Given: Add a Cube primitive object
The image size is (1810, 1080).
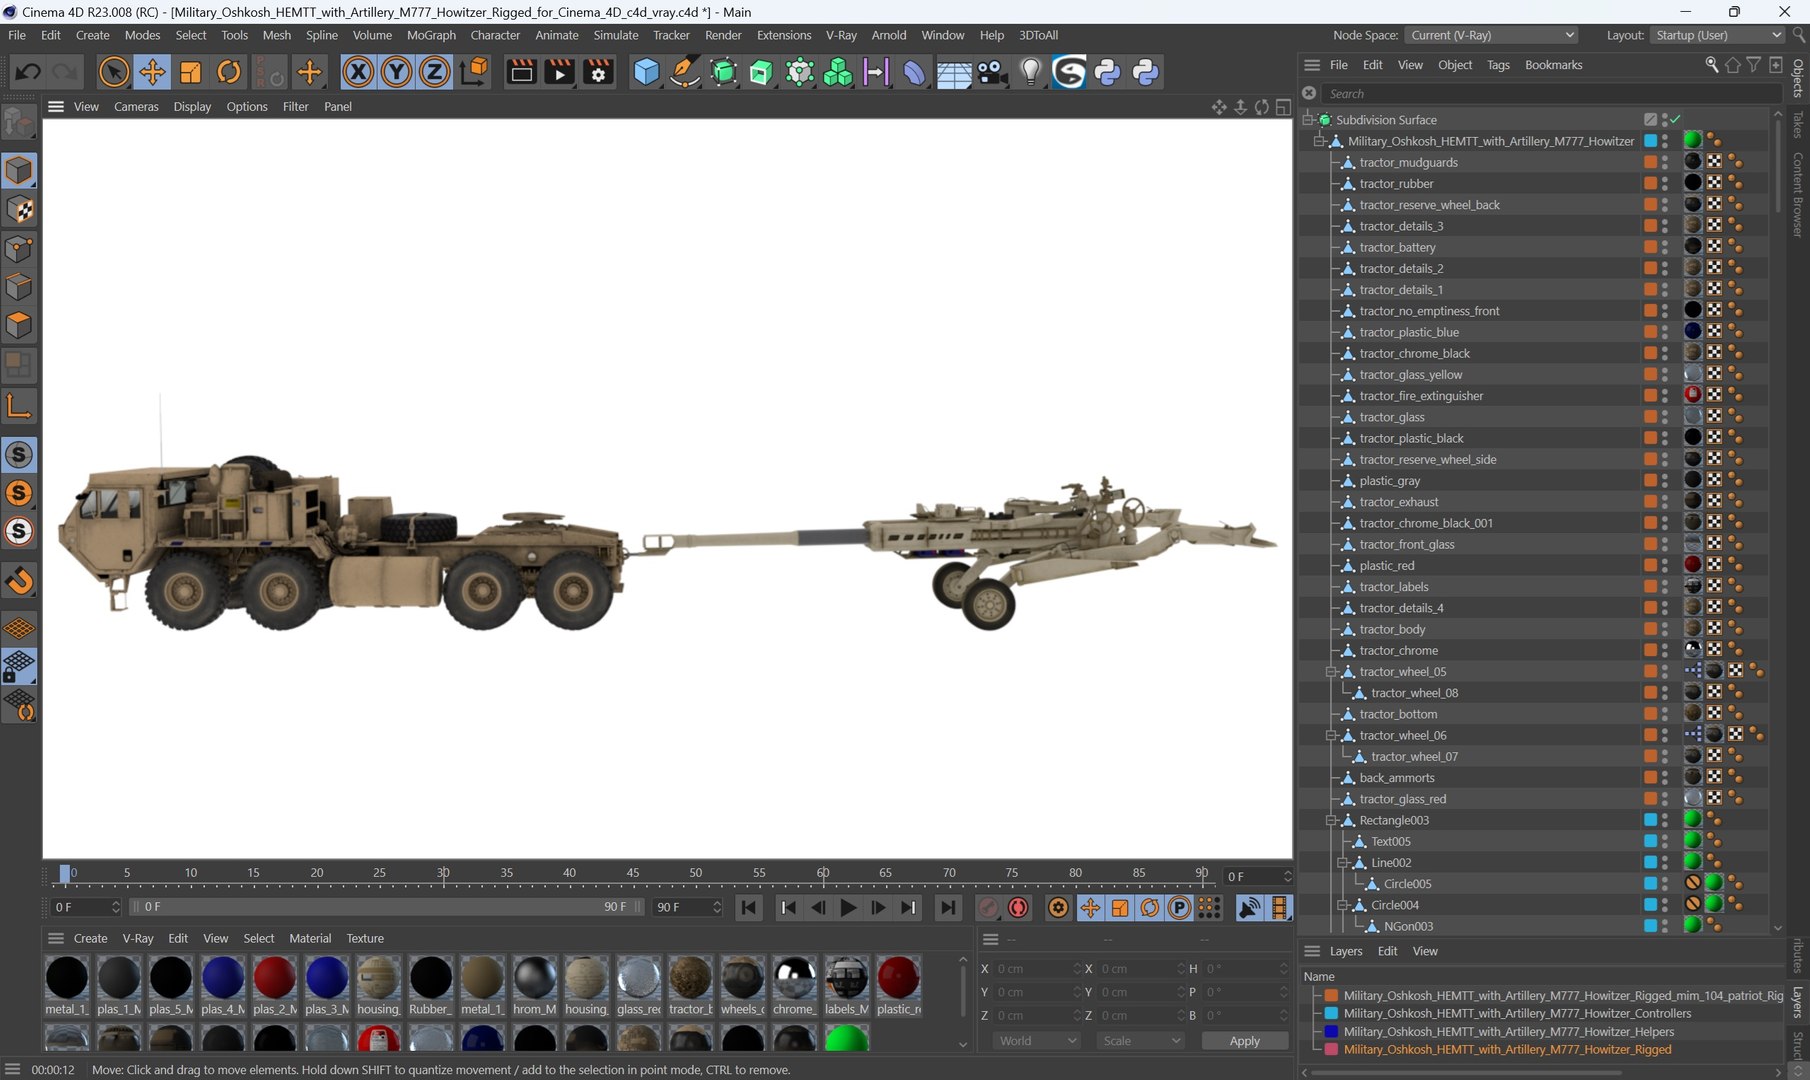Looking at the screenshot, I should 647,72.
